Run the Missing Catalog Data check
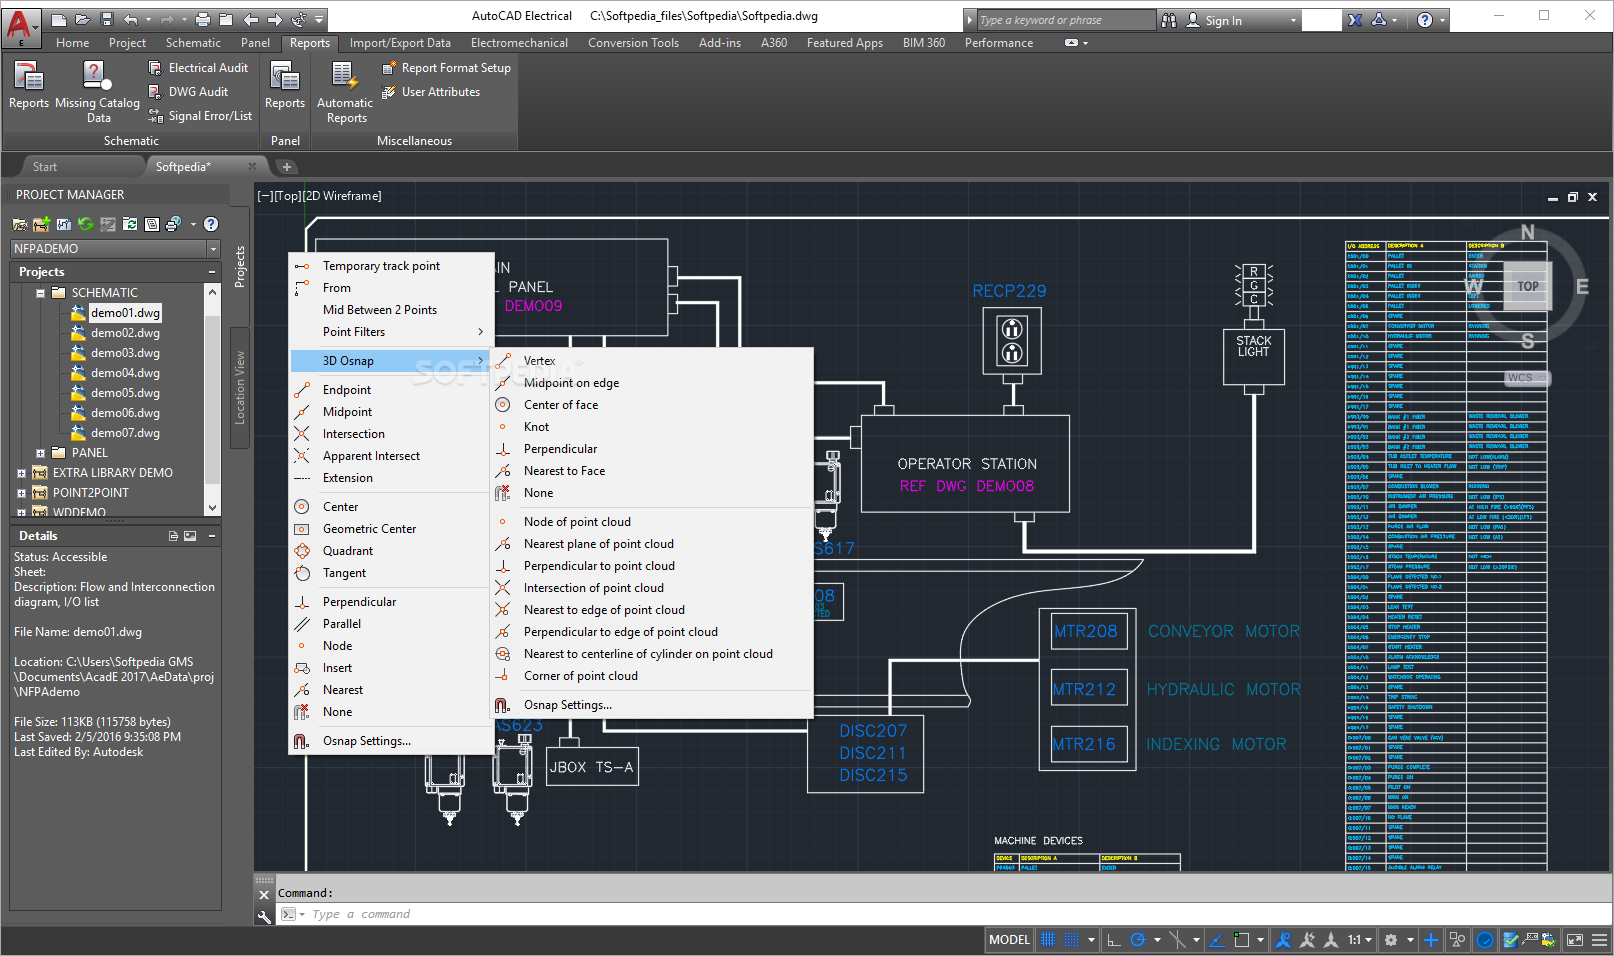Screen dimensions: 1614x956 (x=97, y=92)
